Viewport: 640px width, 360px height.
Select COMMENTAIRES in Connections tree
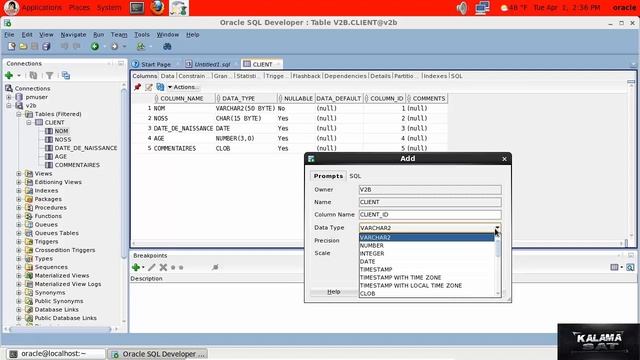[77, 165]
